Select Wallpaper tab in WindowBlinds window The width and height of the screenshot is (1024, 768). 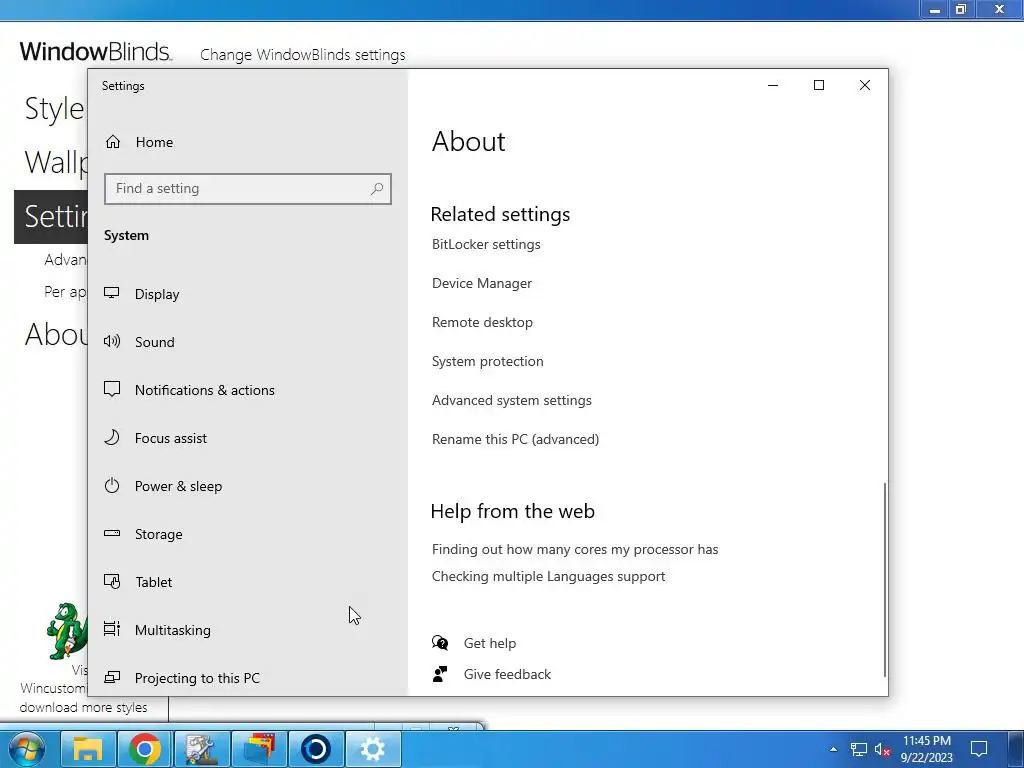click(56, 162)
